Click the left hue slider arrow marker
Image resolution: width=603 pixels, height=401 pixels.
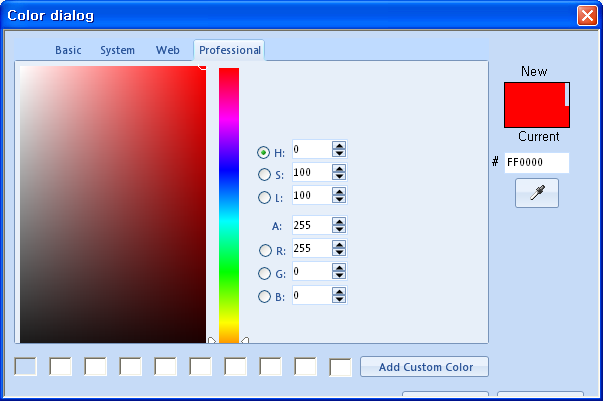[x=212, y=340]
